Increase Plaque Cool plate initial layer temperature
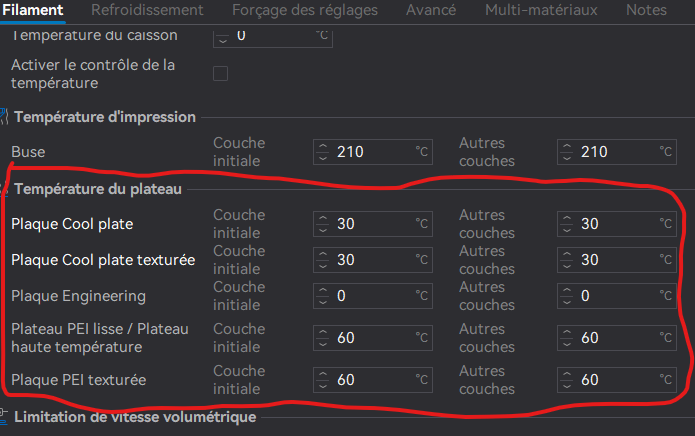 [x=323, y=218]
